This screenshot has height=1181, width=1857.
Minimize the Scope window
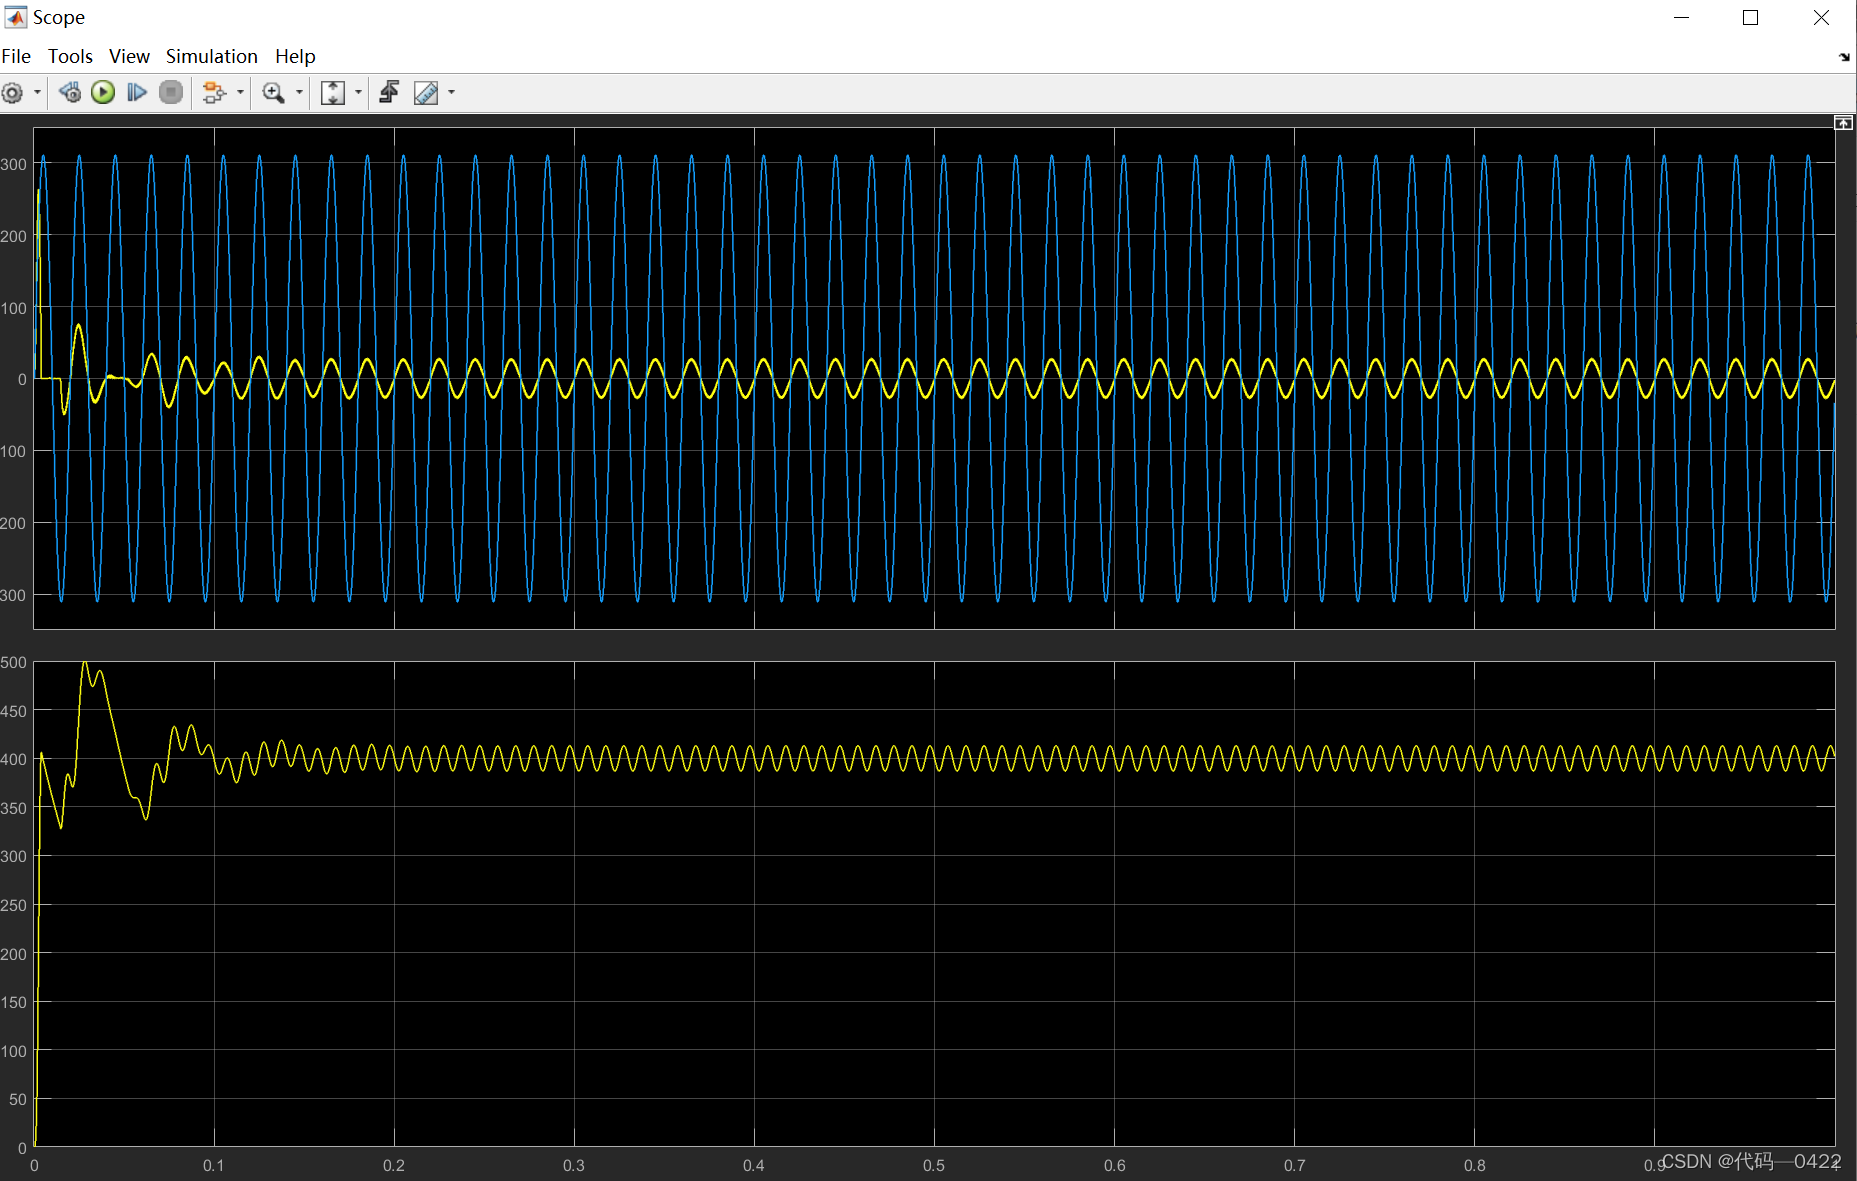(1681, 17)
